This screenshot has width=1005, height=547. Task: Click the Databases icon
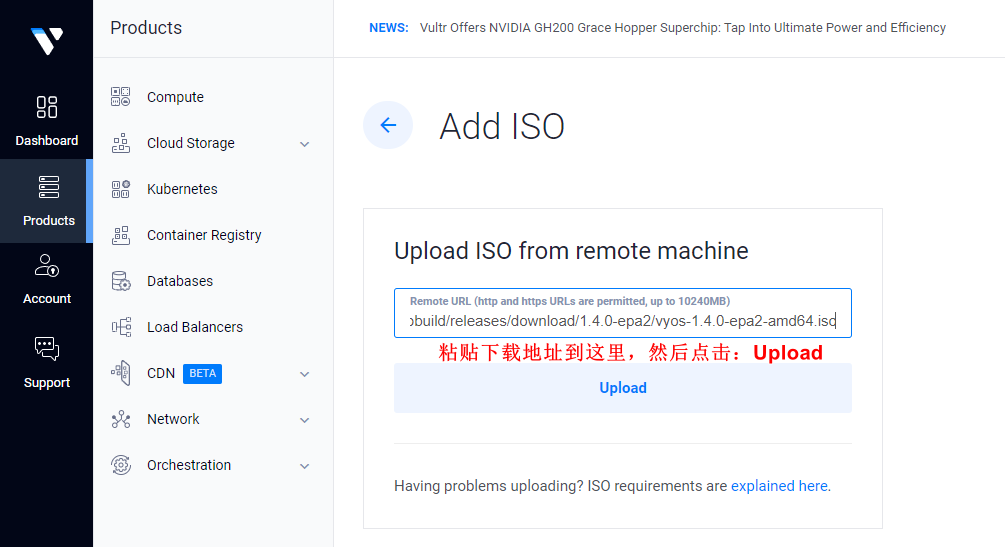(120, 281)
